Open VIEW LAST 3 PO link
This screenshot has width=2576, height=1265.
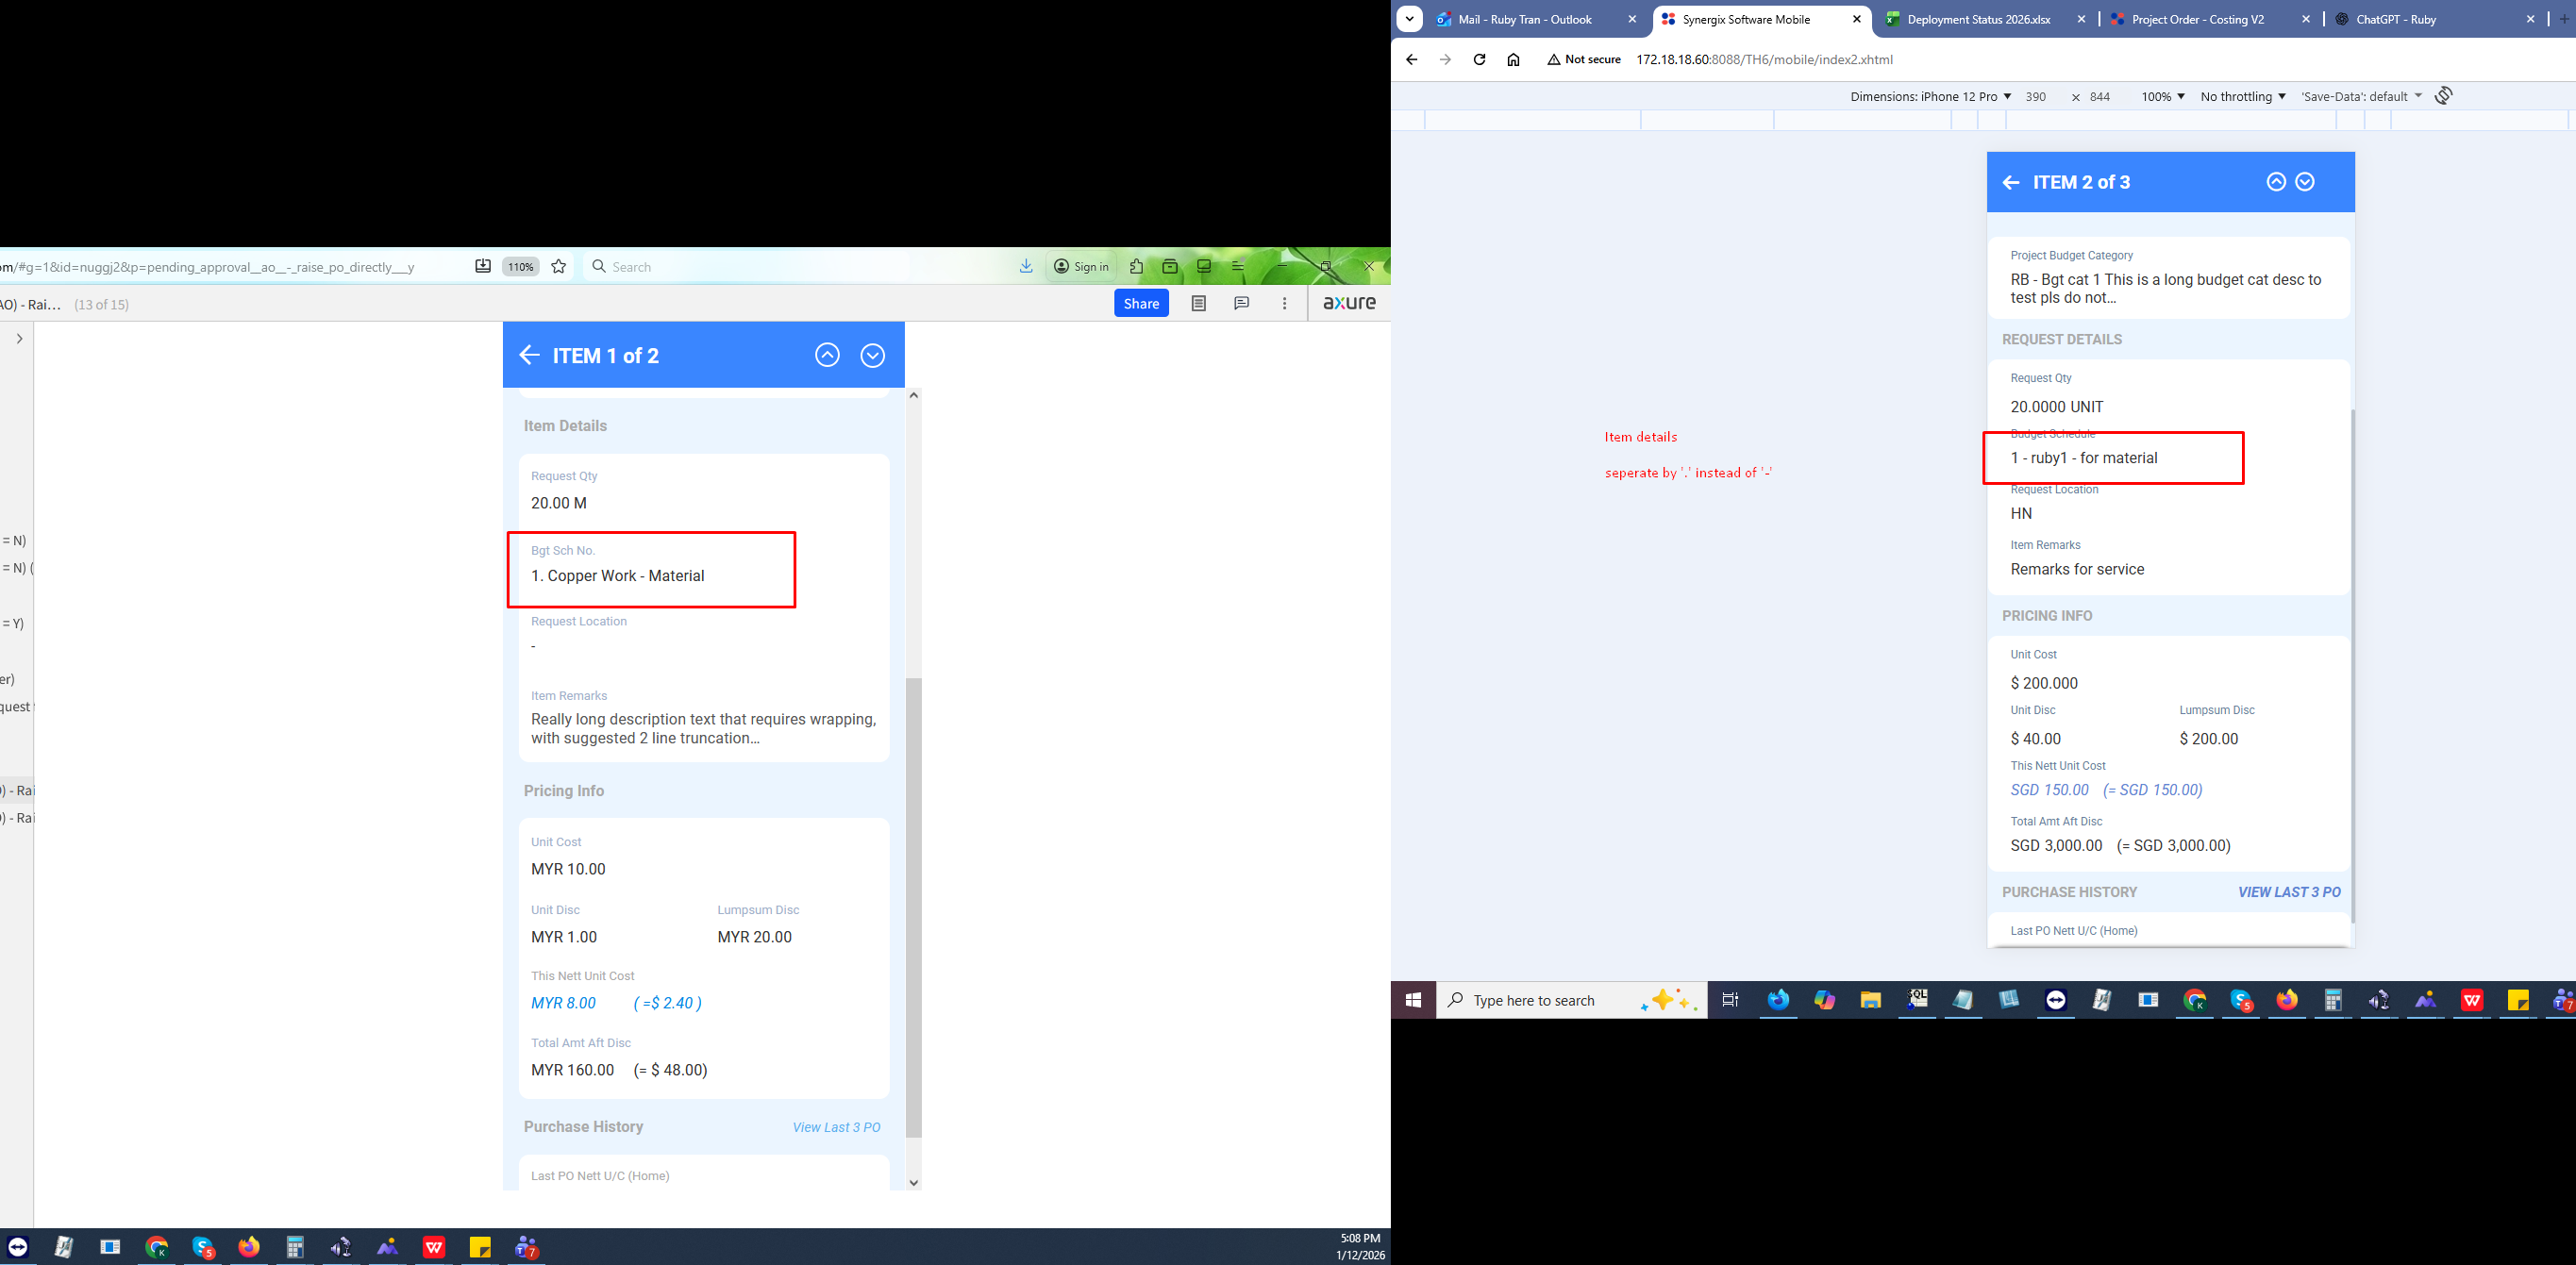pyautogui.click(x=2288, y=892)
